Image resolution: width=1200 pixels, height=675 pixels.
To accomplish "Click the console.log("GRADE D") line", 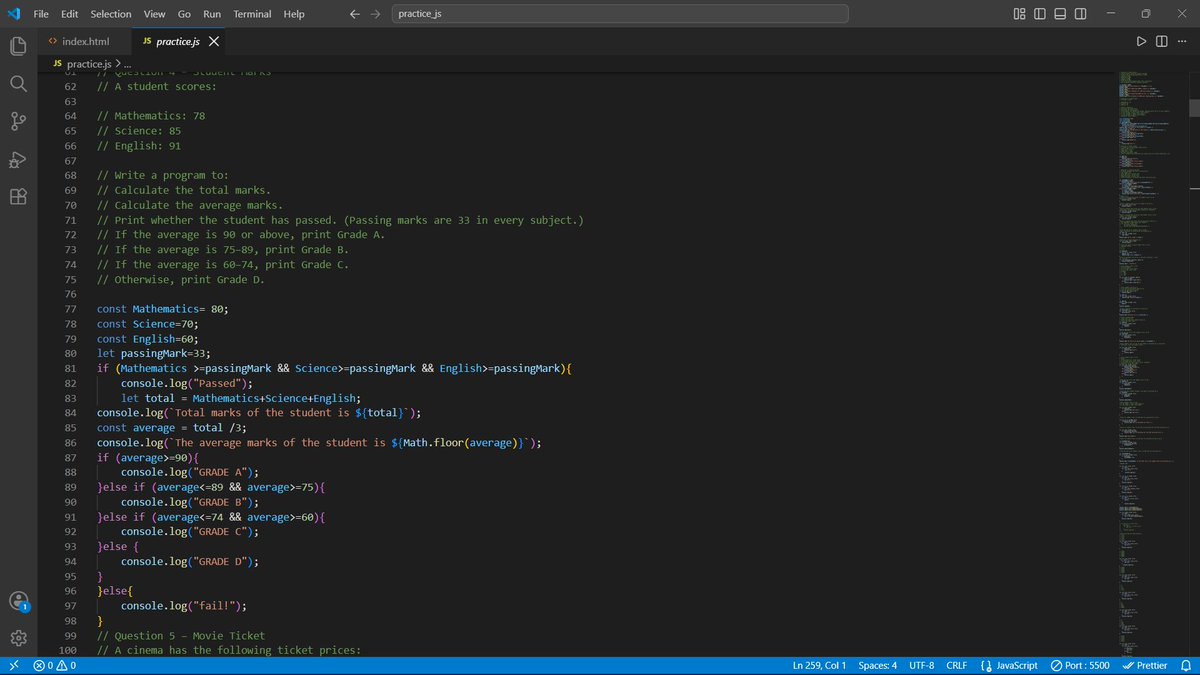I will pos(190,561).
